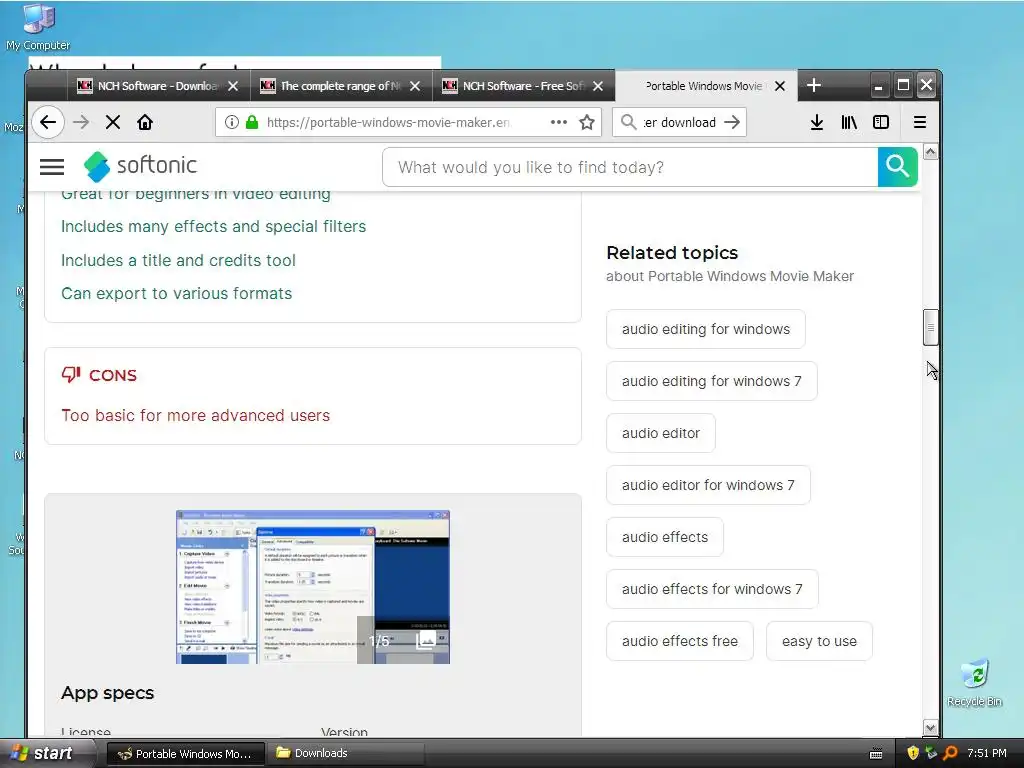Viewport: 1024px width, 768px height.
Task: Open the browser home page
Action: [x=145, y=122]
